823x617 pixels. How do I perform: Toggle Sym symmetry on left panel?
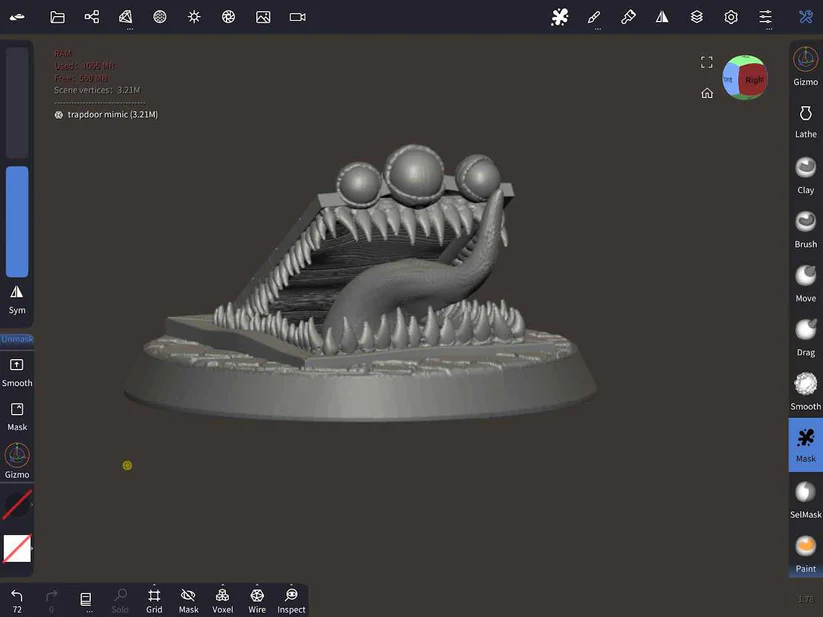tap(17, 300)
